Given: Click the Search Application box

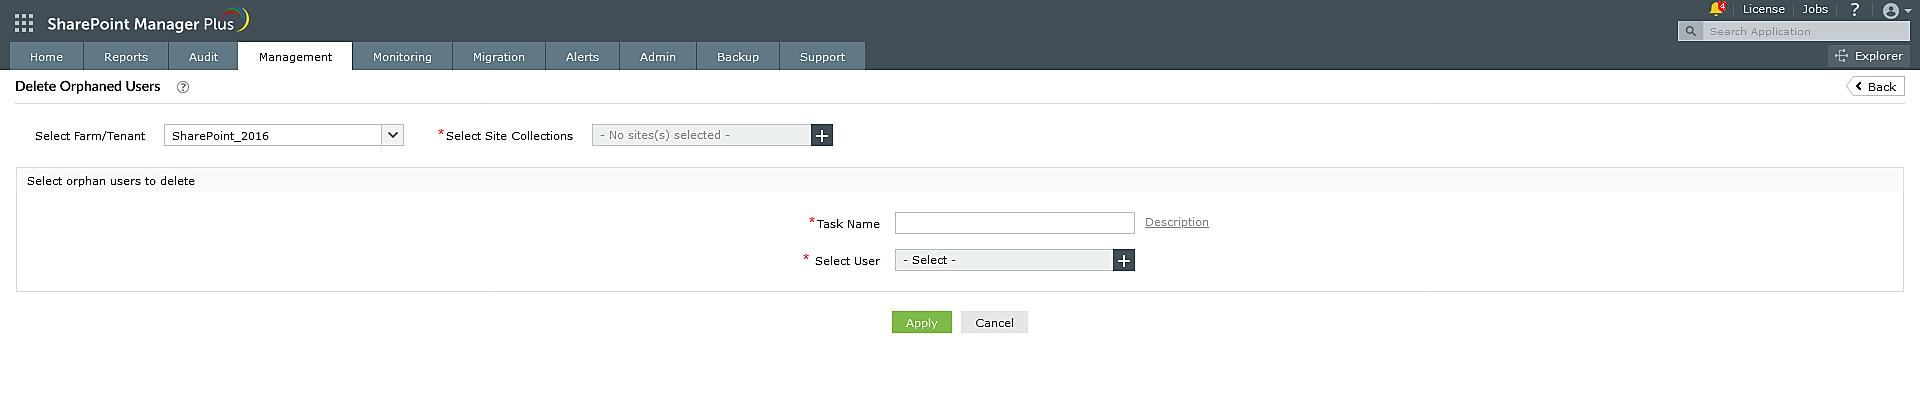Looking at the screenshot, I should [x=1806, y=31].
